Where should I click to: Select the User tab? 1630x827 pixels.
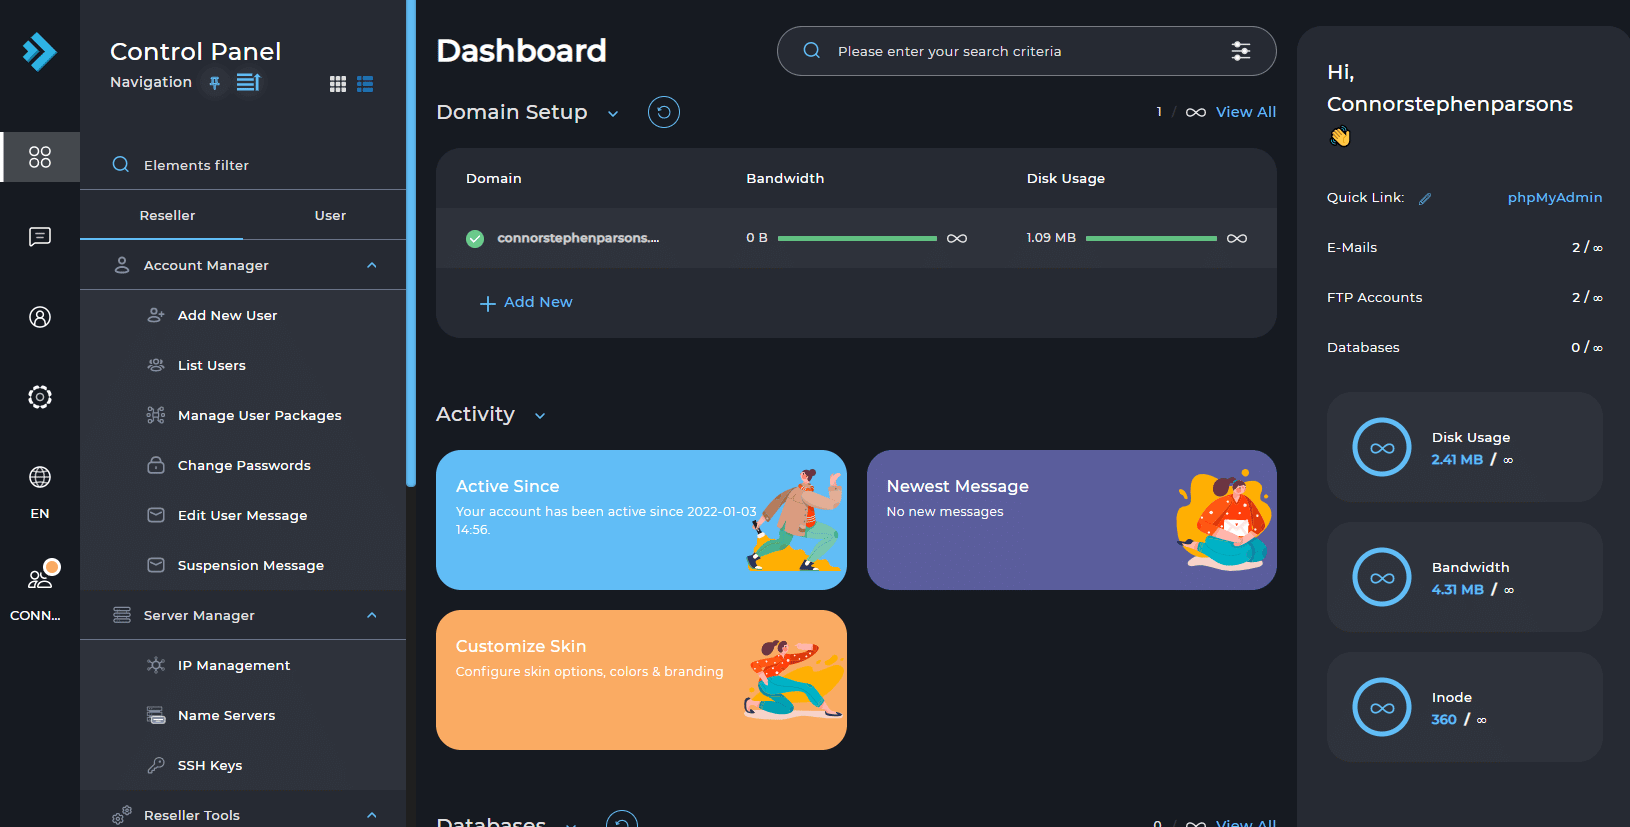(x=330, y=215)
